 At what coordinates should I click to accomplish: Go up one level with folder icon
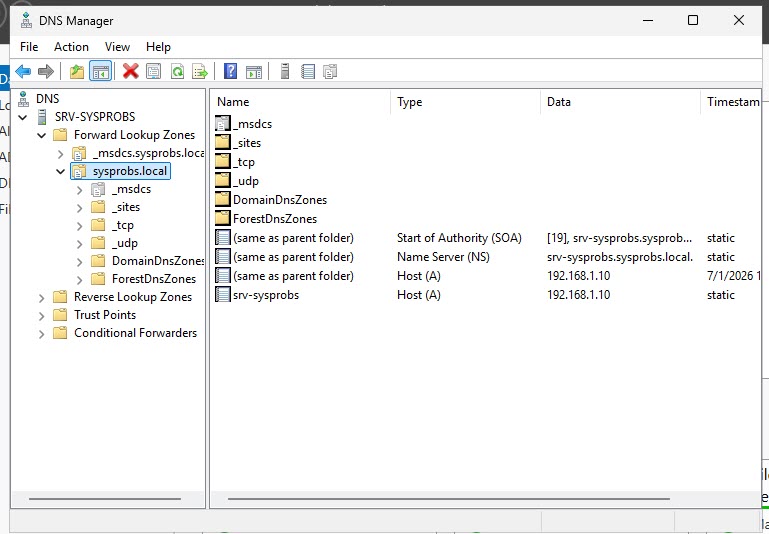(x=77, y=72)
